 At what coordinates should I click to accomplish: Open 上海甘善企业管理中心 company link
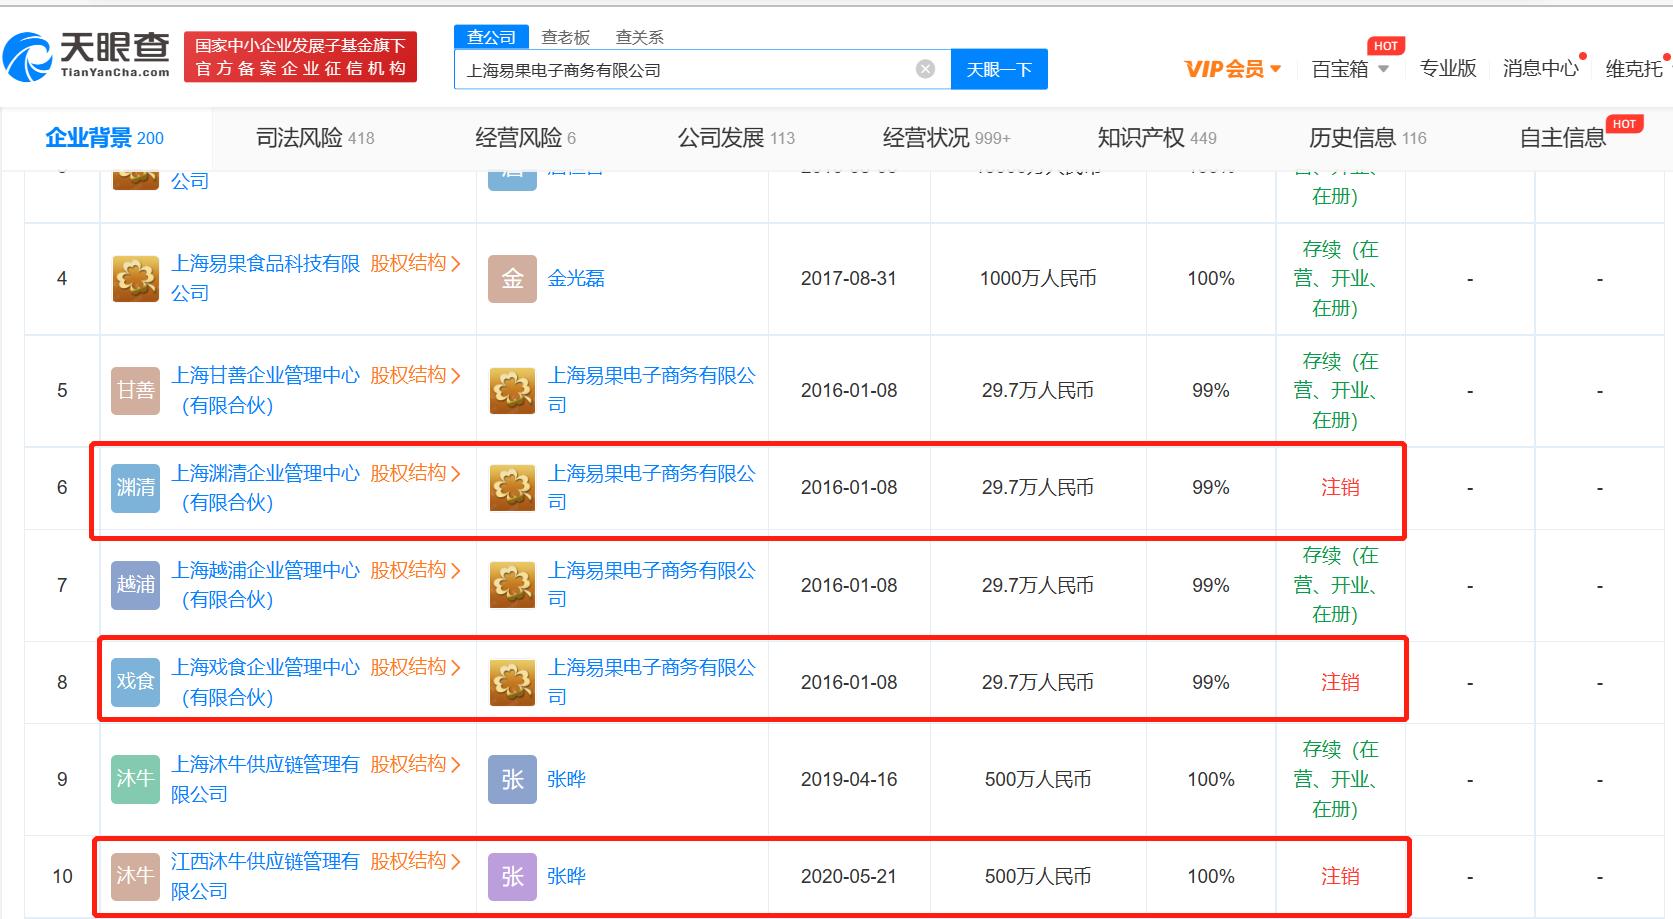[x=265, y=390]
